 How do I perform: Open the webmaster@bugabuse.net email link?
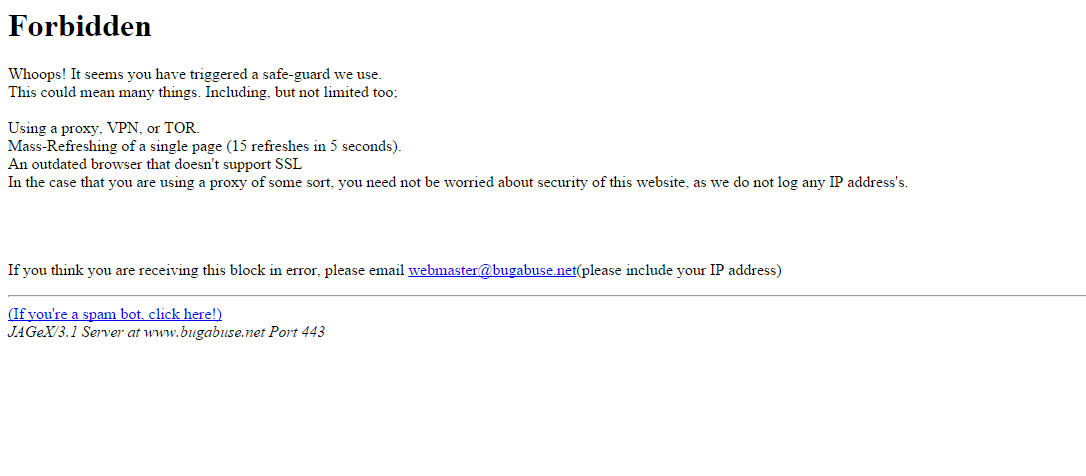click(x=492, y=270)
